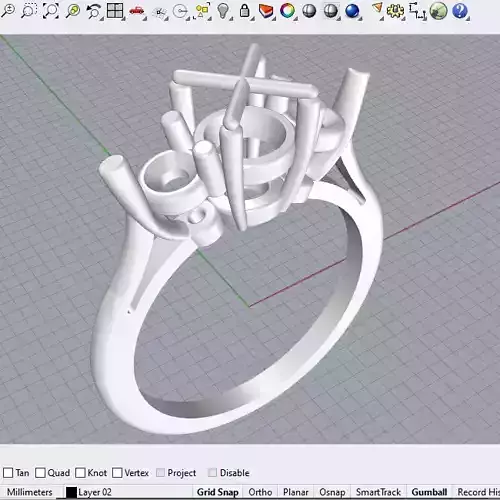Enable the Quad osnap checkbox
The height and width of the screenshot is (500, 500).
pyautogui.click(x=40, y=473)
